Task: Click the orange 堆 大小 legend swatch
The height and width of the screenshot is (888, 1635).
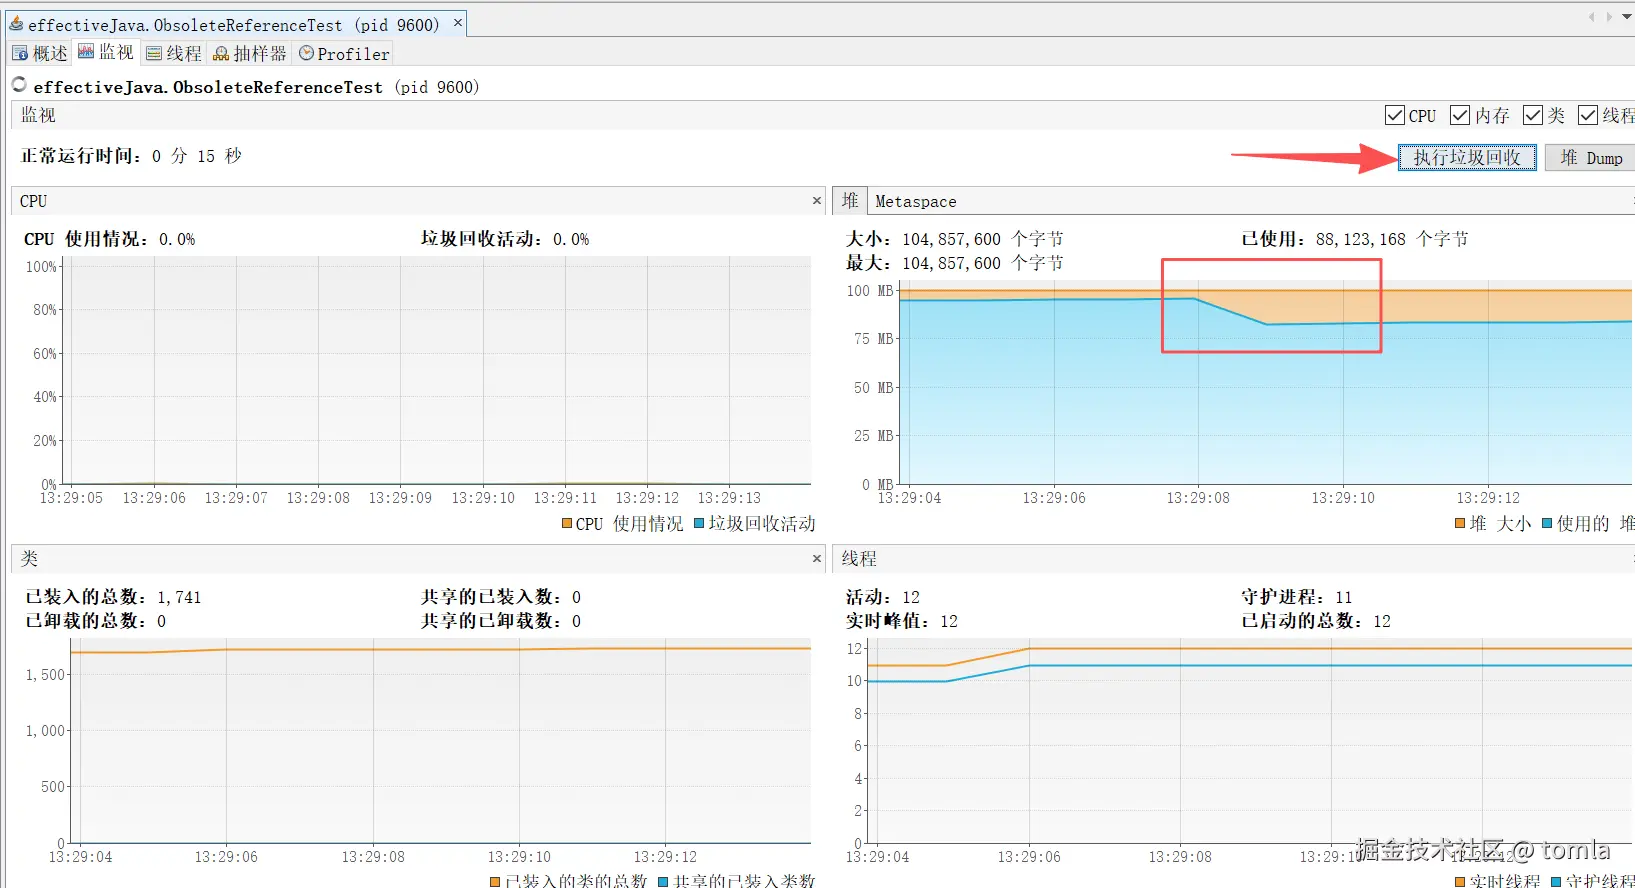Action: click(1460, 523)
